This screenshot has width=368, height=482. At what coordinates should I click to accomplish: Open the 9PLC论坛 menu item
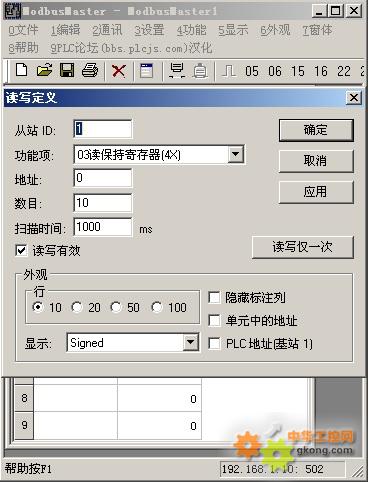[x=131, y=48]
